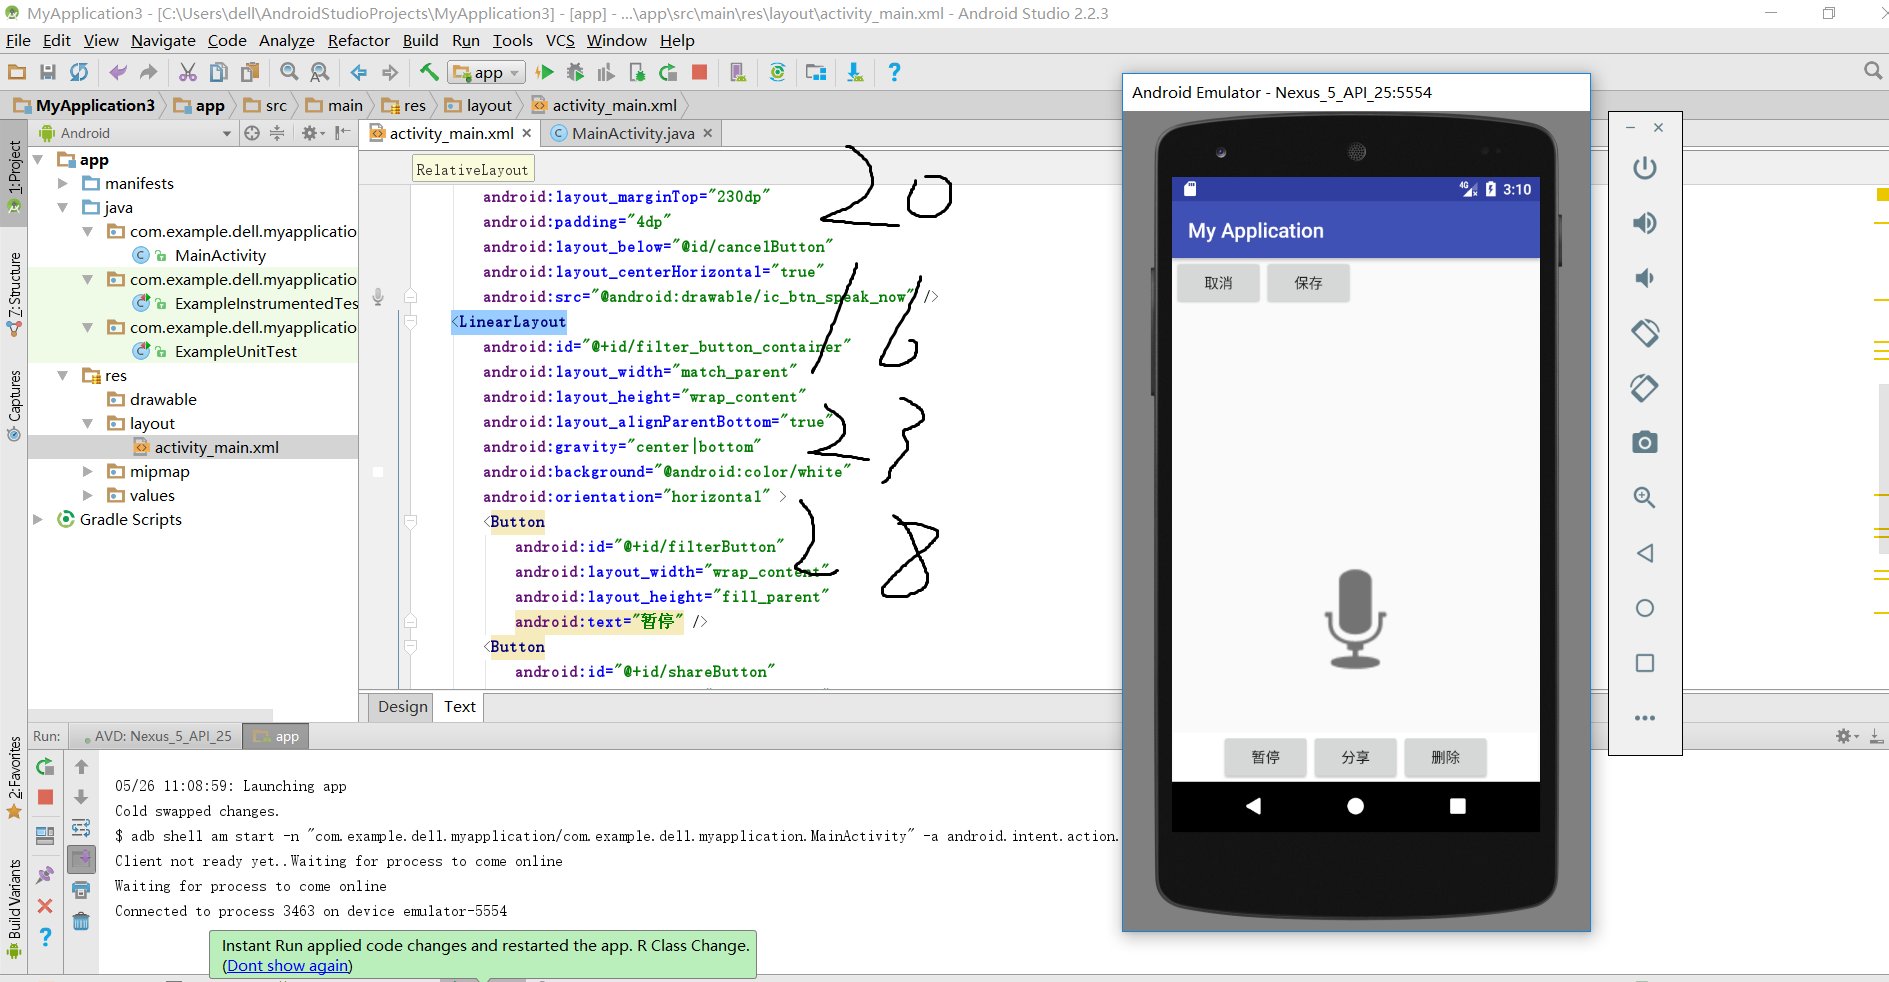
Task: Take emulator screenshot with camera icon
Action: [1645, 442]
